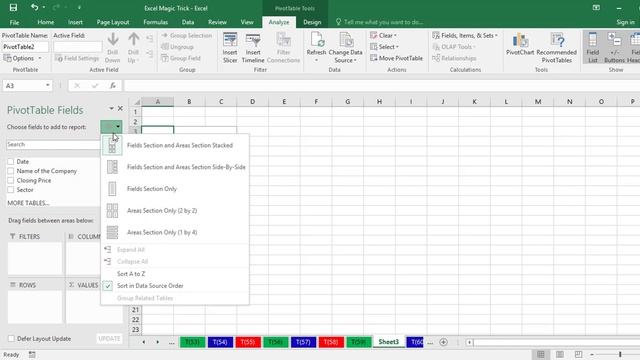Open the Name Box dropdown arrow
640x360 pixels.
click(48, 85)
